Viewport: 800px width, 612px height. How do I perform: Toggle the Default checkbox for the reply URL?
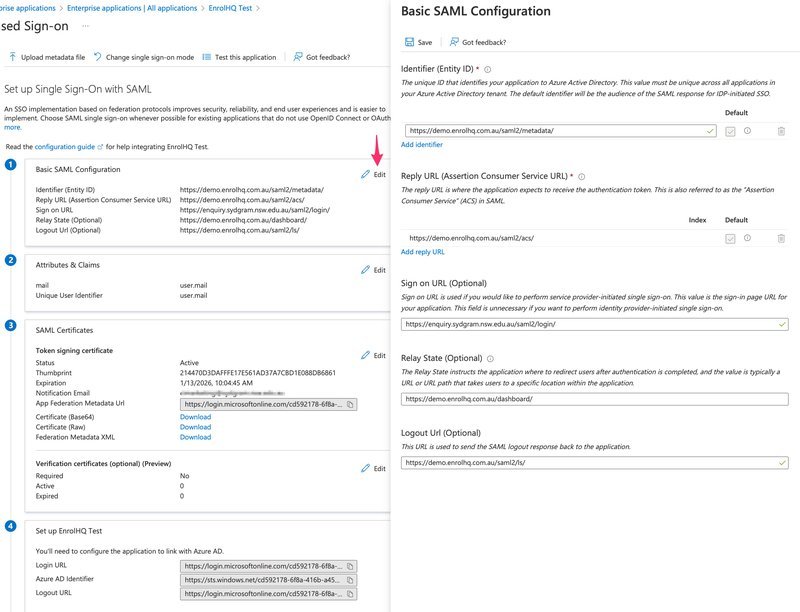pos(731,236)
